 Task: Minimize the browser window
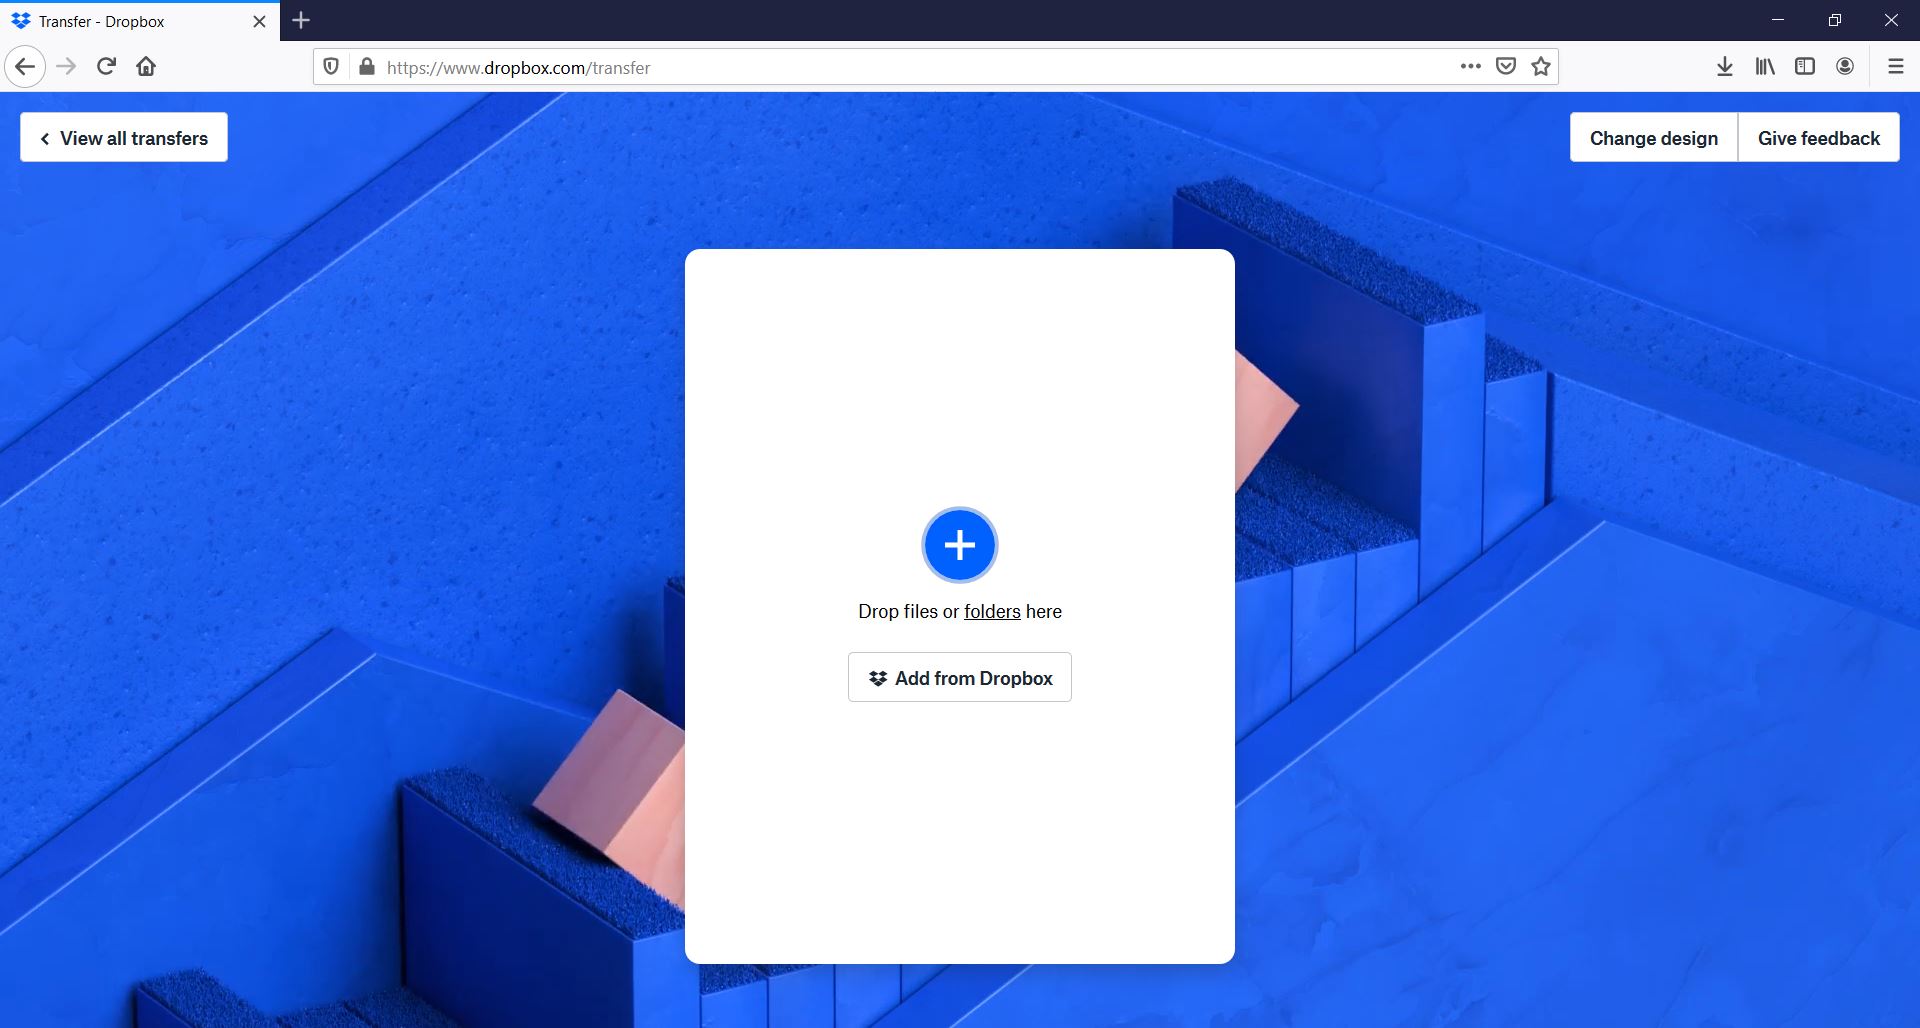pos(1778,20)
